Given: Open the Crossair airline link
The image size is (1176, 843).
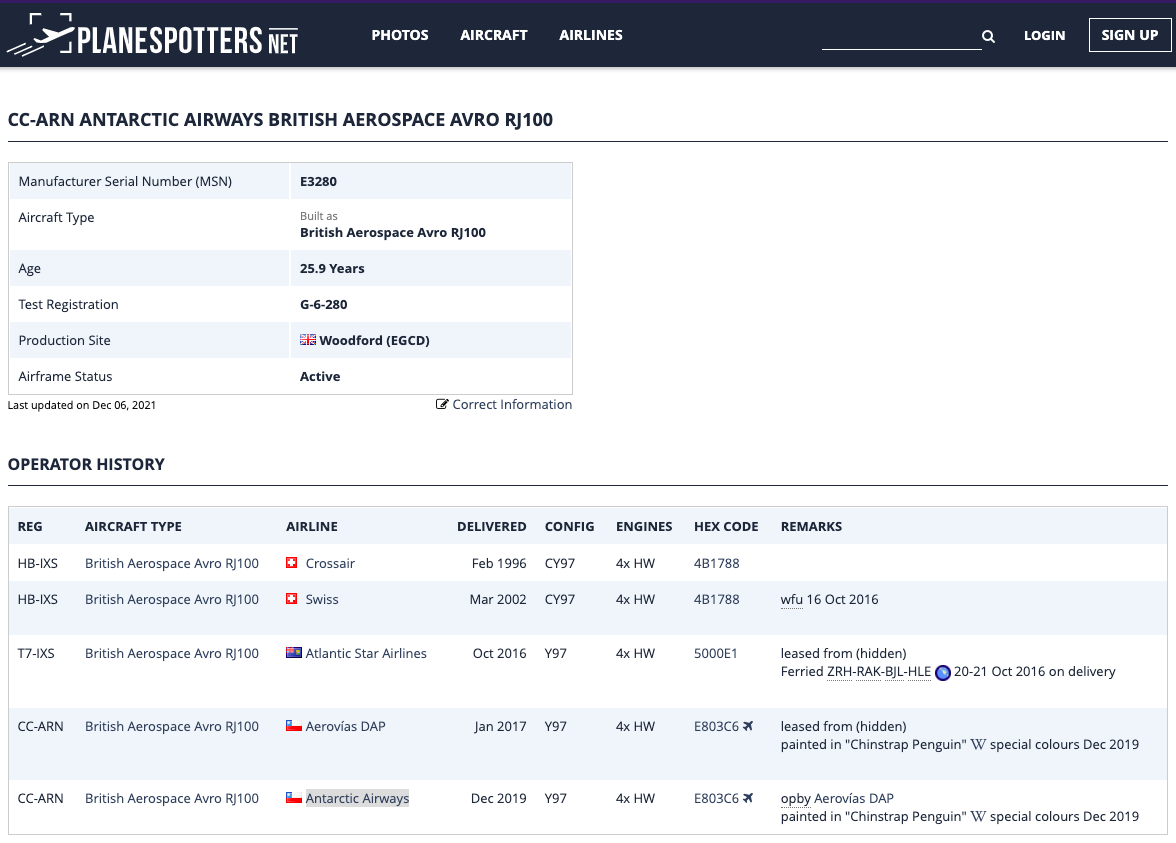Looking at the screenshot, I should point(330,563).
